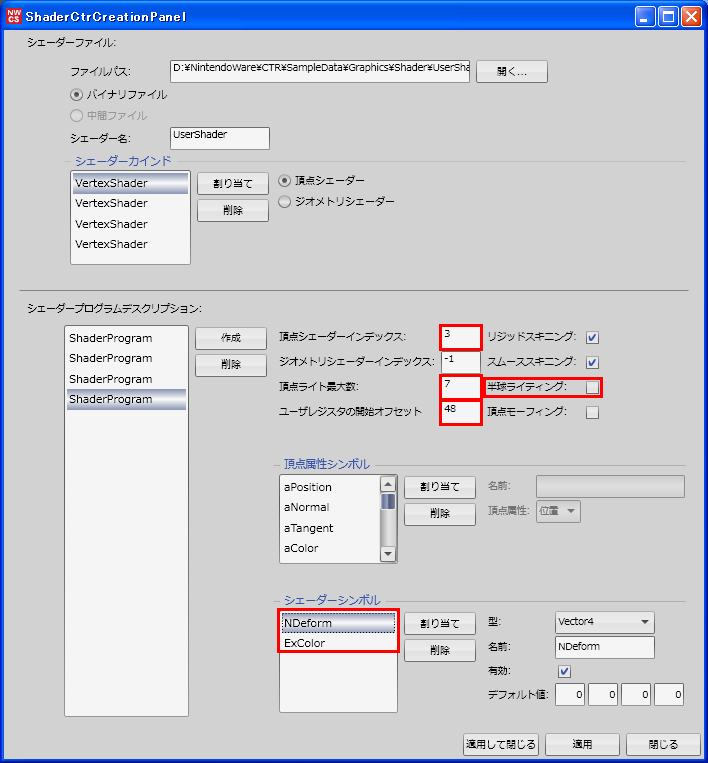This screenshot has width=708, height=763.
Task: Click 作成 to create shader program
Action: 230,339
